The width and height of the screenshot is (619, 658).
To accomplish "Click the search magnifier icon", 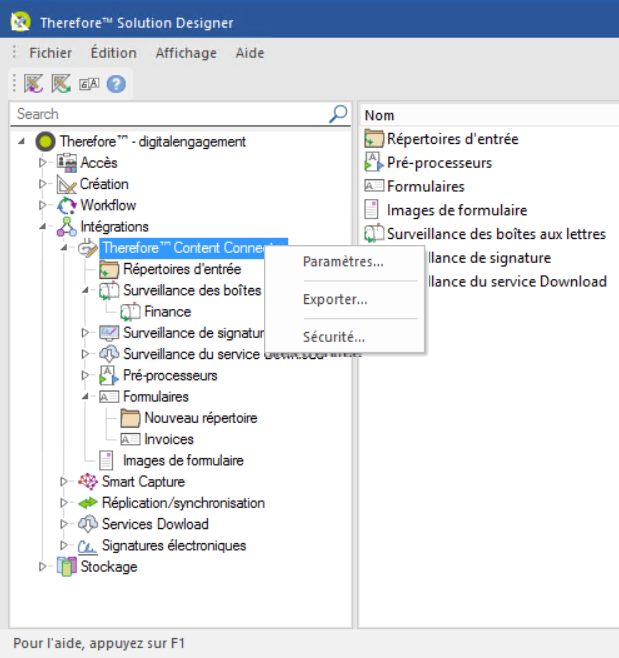I will coord(338,114).
